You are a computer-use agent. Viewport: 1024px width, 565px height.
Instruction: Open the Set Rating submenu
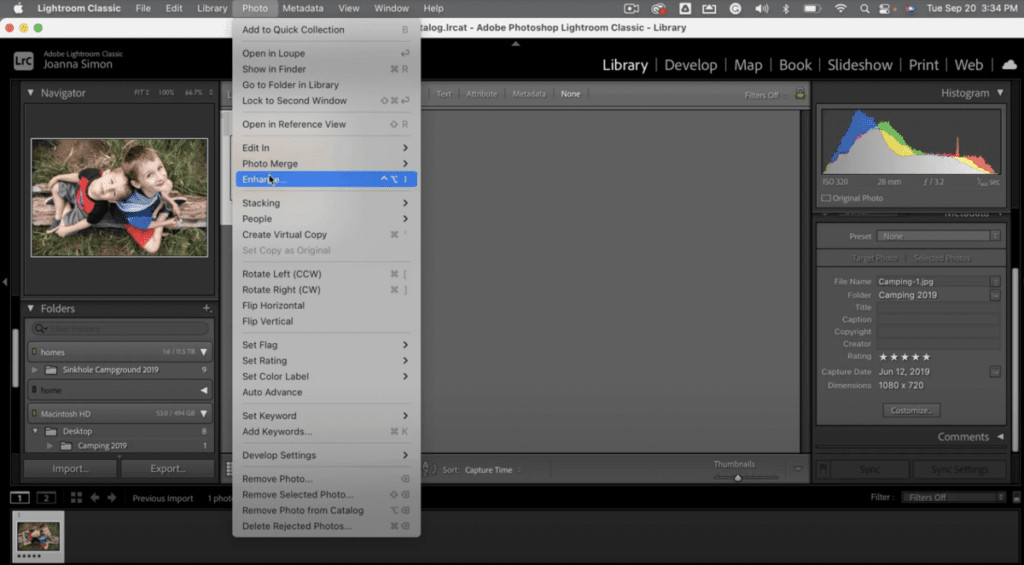[326, 361]
